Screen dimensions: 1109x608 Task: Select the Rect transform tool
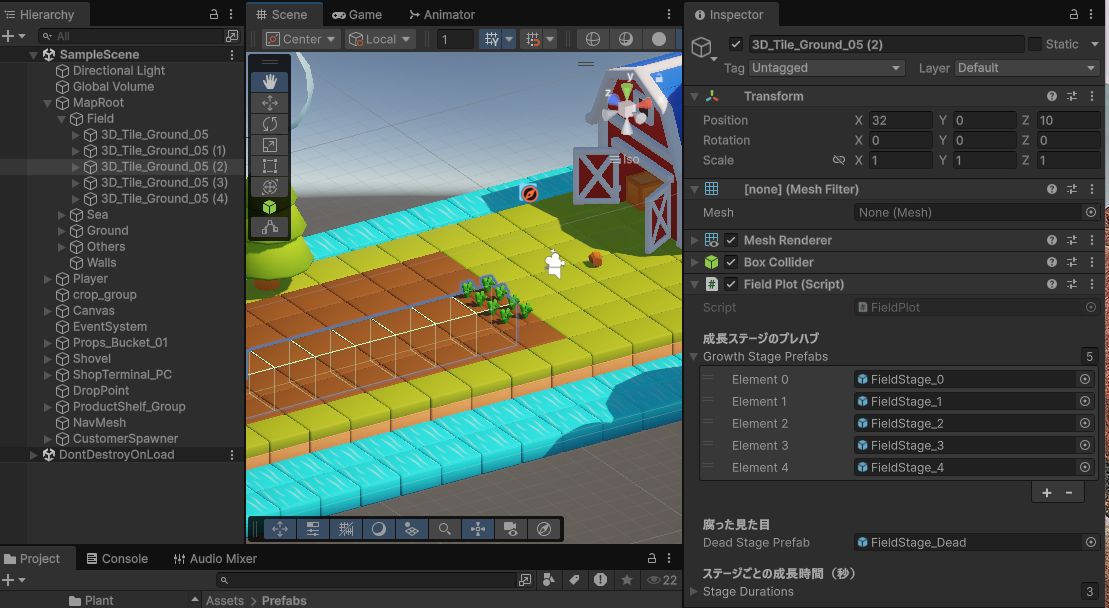269,166
